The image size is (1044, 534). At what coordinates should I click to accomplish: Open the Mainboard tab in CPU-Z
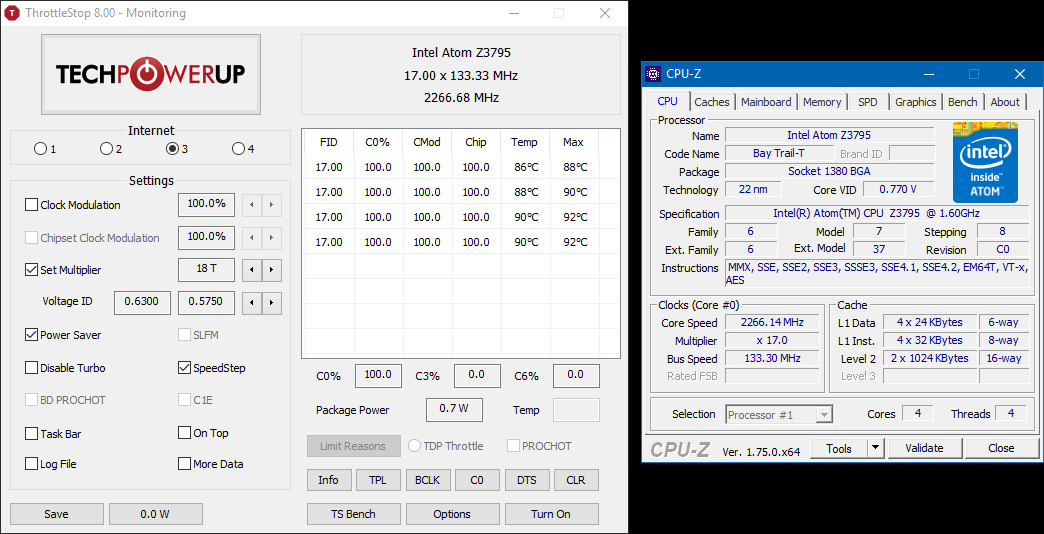tap(766, 102)
